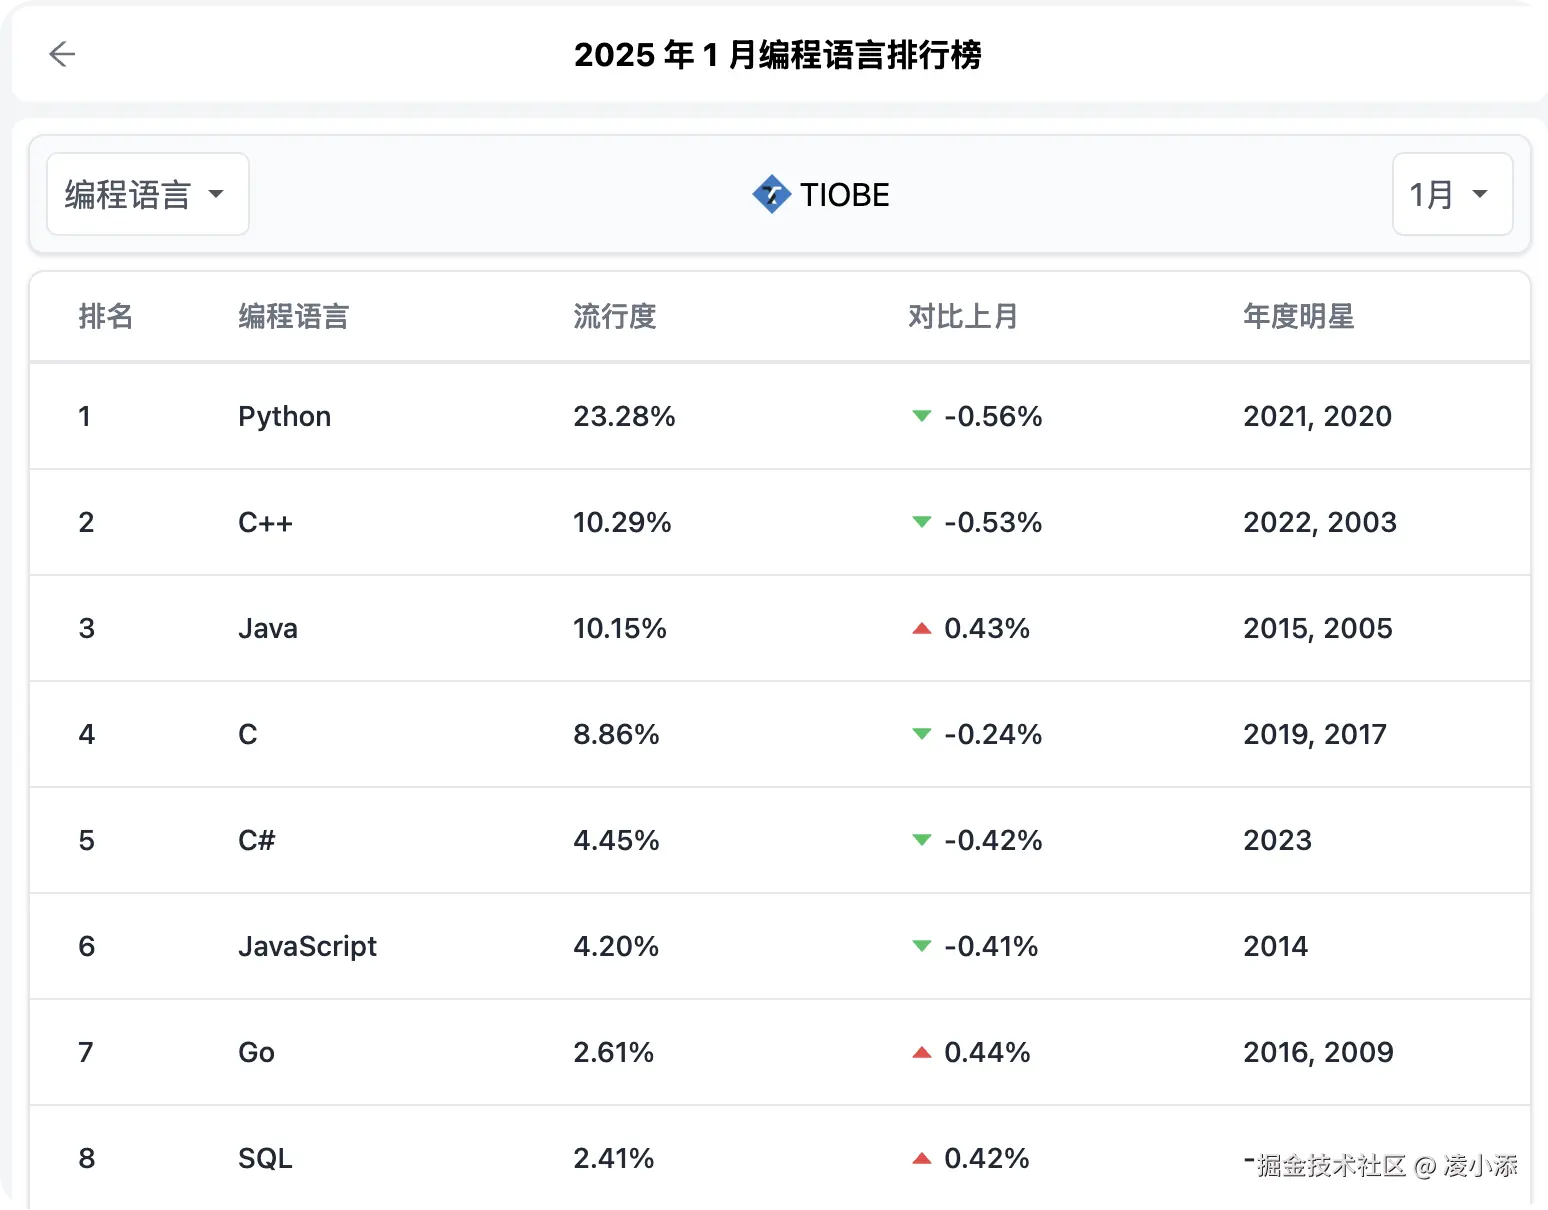Click the red up arrow in SQL row

coord(922,1158)
